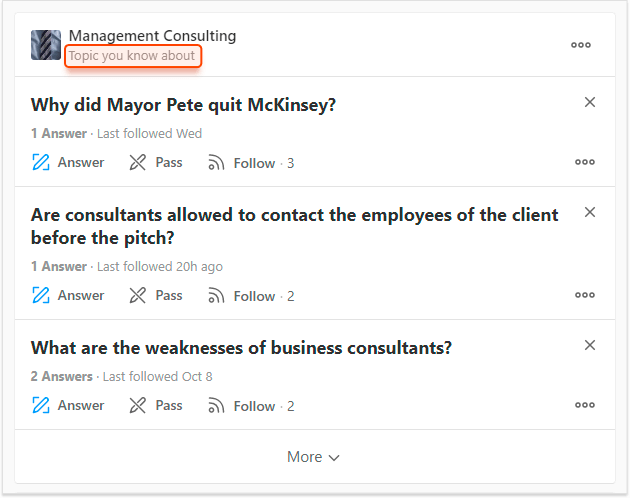Screen dimensions: 630x498
Task: Answer the weaknesses of business consultants question
Action: (x=68, y=405)
